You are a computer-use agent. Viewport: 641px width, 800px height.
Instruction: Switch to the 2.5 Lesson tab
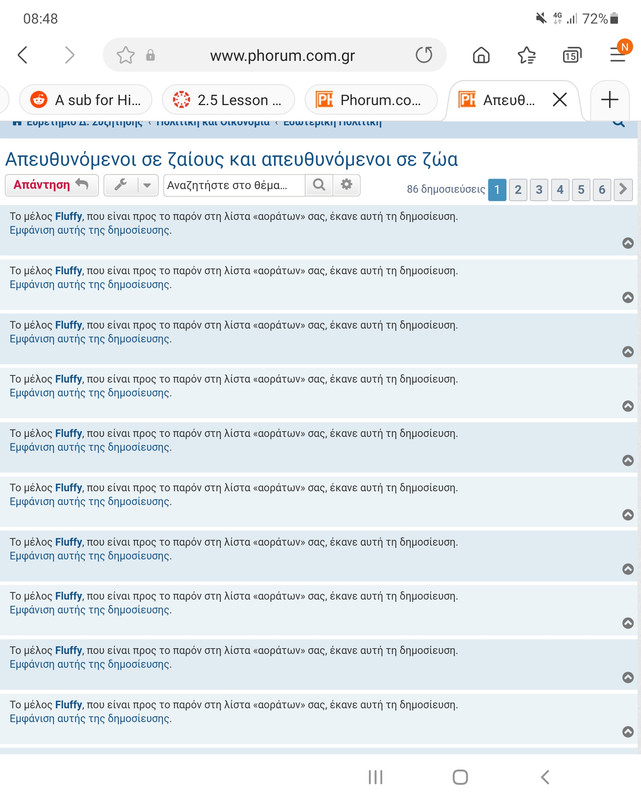coord(228,99)
